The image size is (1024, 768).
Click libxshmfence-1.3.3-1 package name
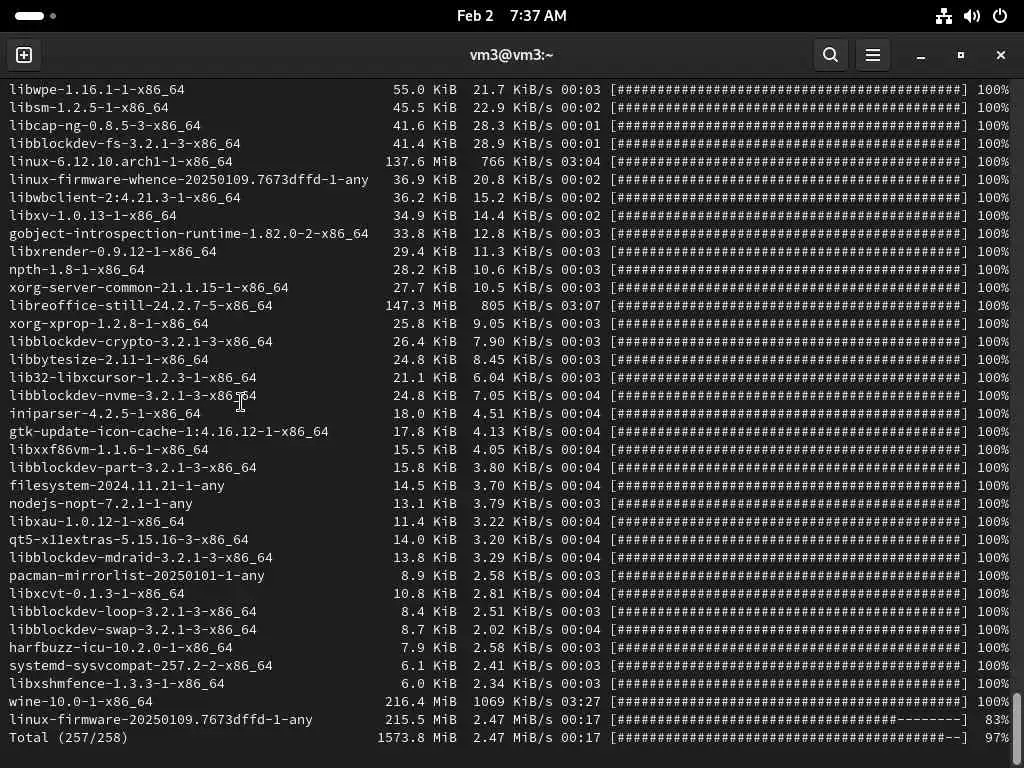point(117,683)
